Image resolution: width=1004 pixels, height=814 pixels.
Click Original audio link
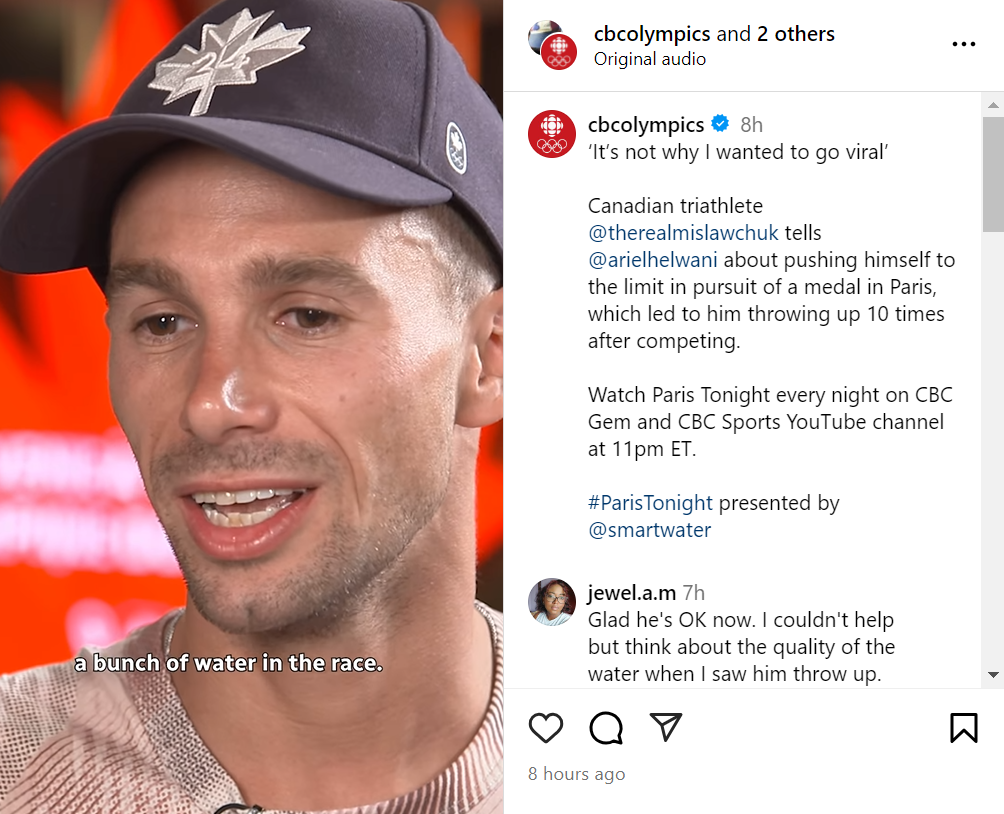650,59
